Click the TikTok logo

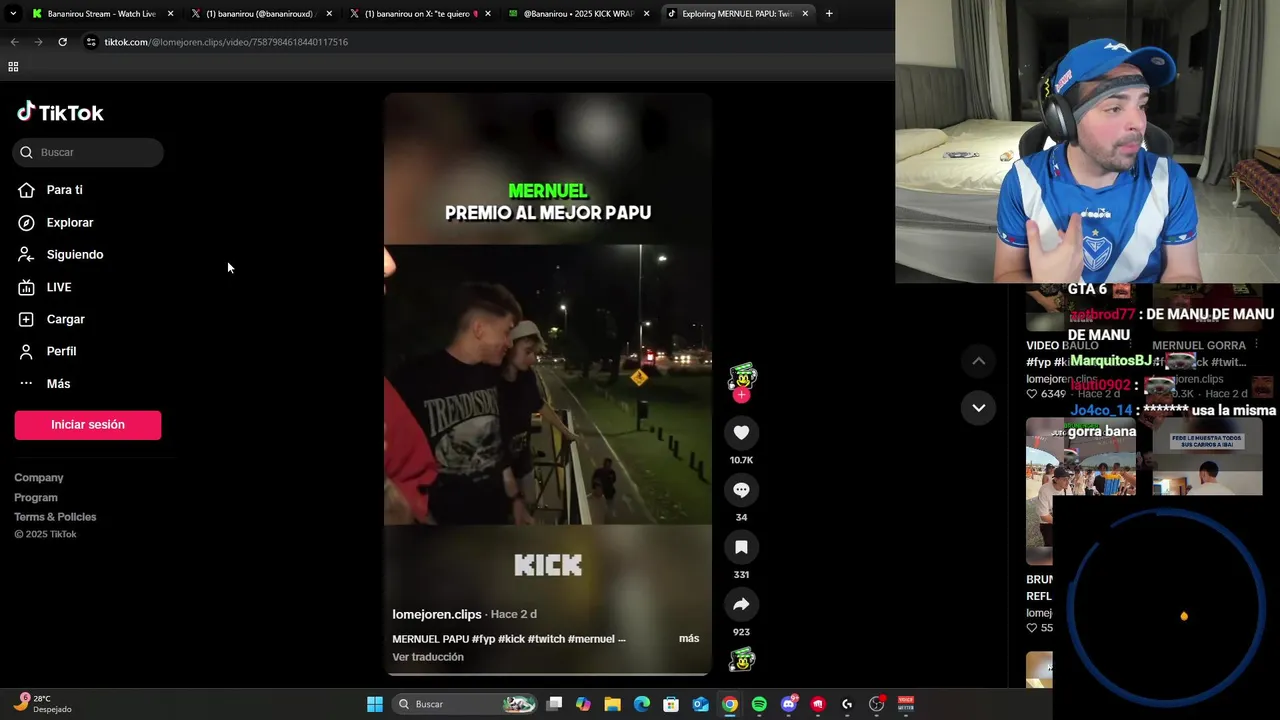point(60,112)
